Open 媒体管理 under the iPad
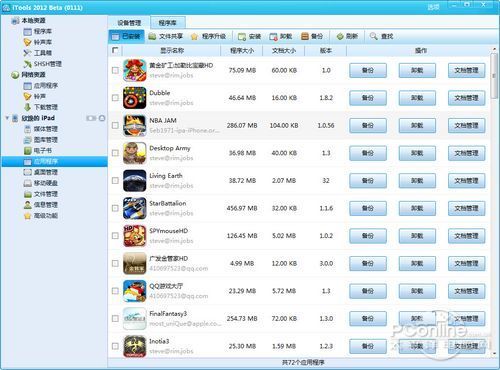500x370 pixels. click(41, 129)
